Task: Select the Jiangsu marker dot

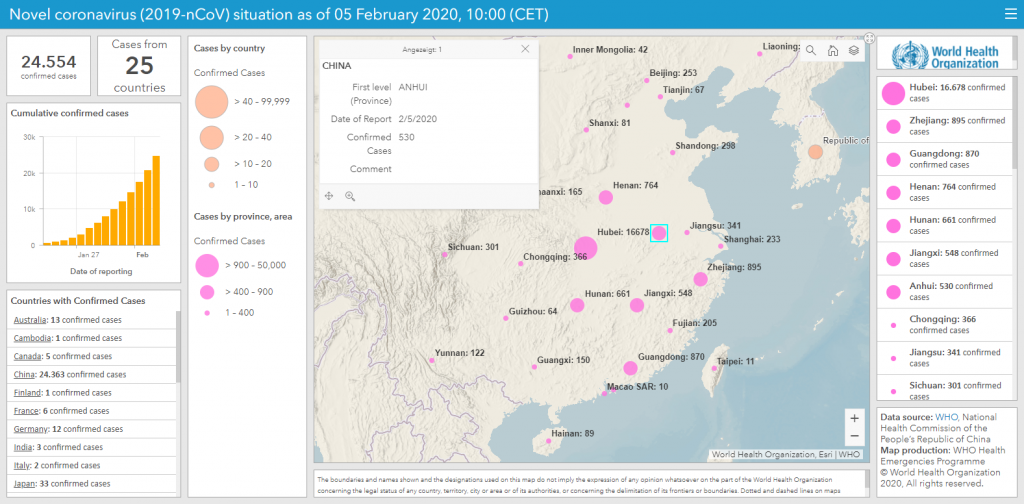Action: [x=686, y=232]
